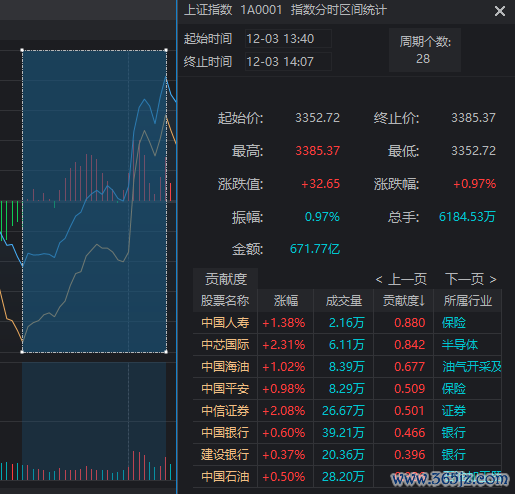This screenshot has height=494, width=515.
Task: Select the 中国平安 stock row
Action: 347,389
